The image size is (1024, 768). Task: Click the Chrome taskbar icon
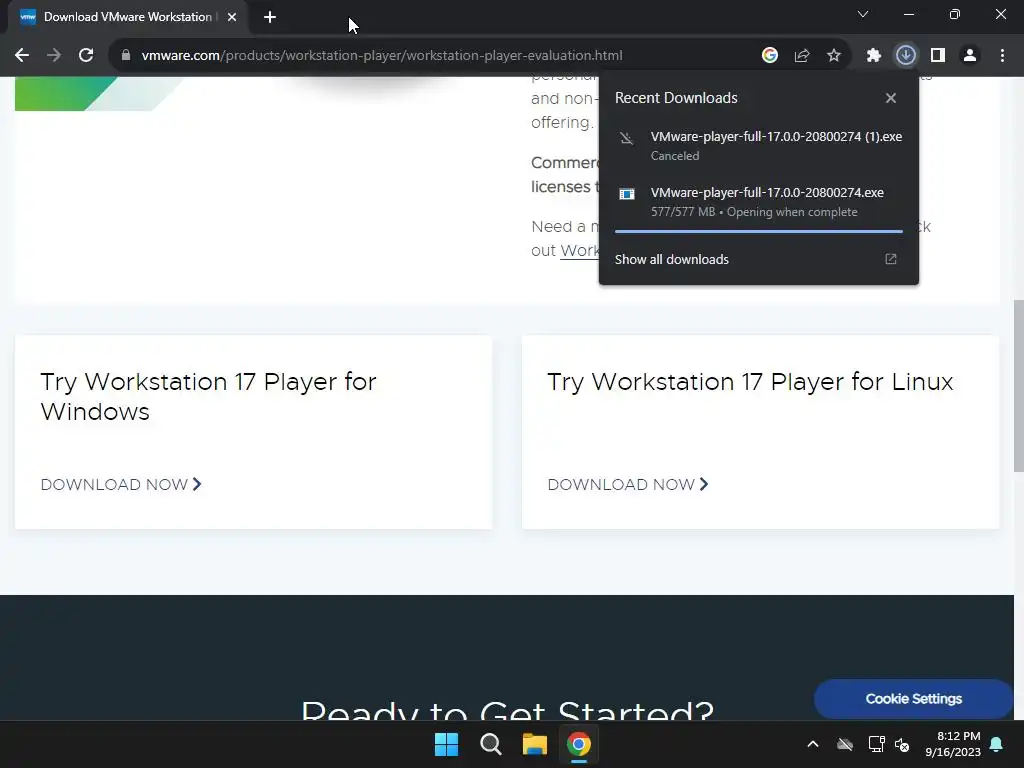point(579,744)
